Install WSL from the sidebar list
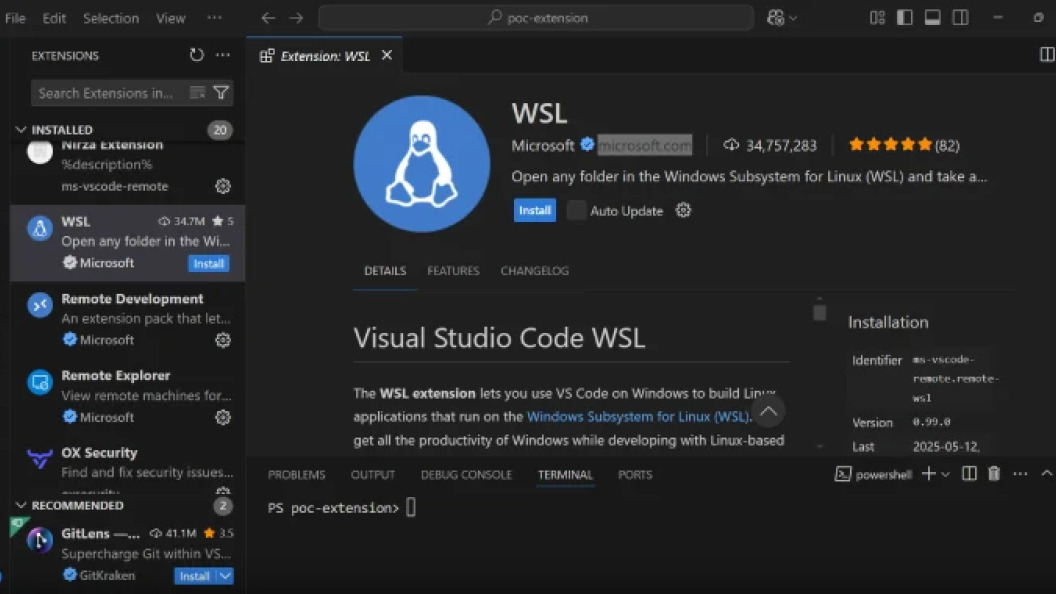This screenshot has height=594, width=1056. click(209, 263)
